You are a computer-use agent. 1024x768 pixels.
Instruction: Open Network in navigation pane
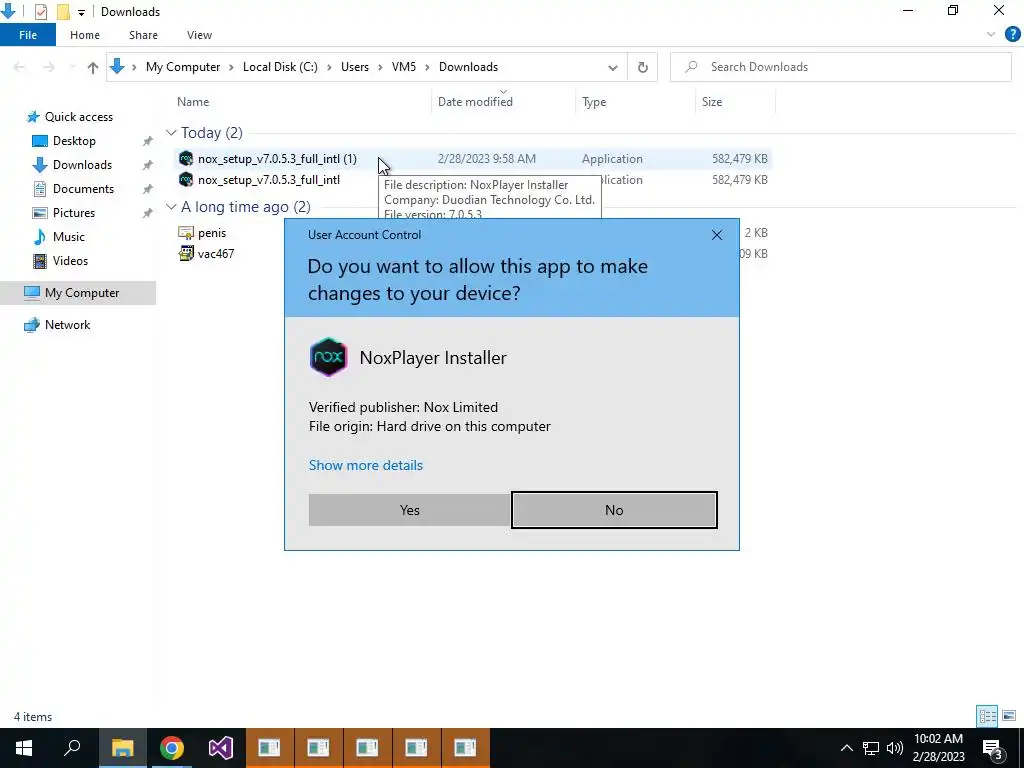pyautogui.click(x=67, y=325)
